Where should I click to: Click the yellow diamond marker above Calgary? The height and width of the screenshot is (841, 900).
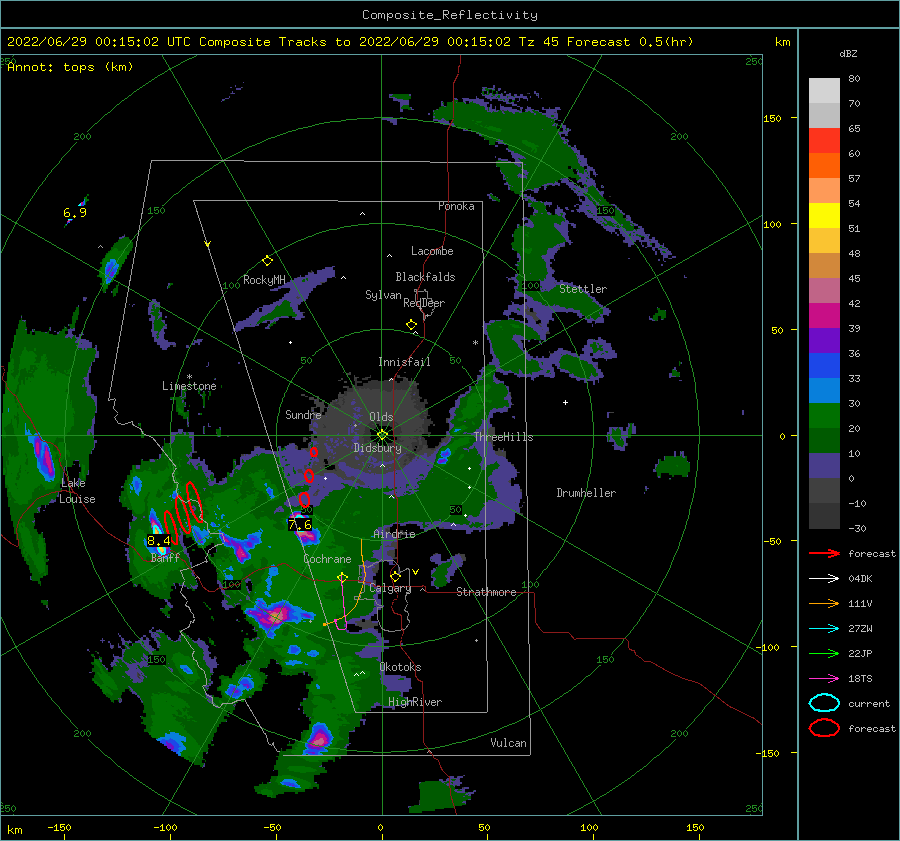[x=395, y=576]
